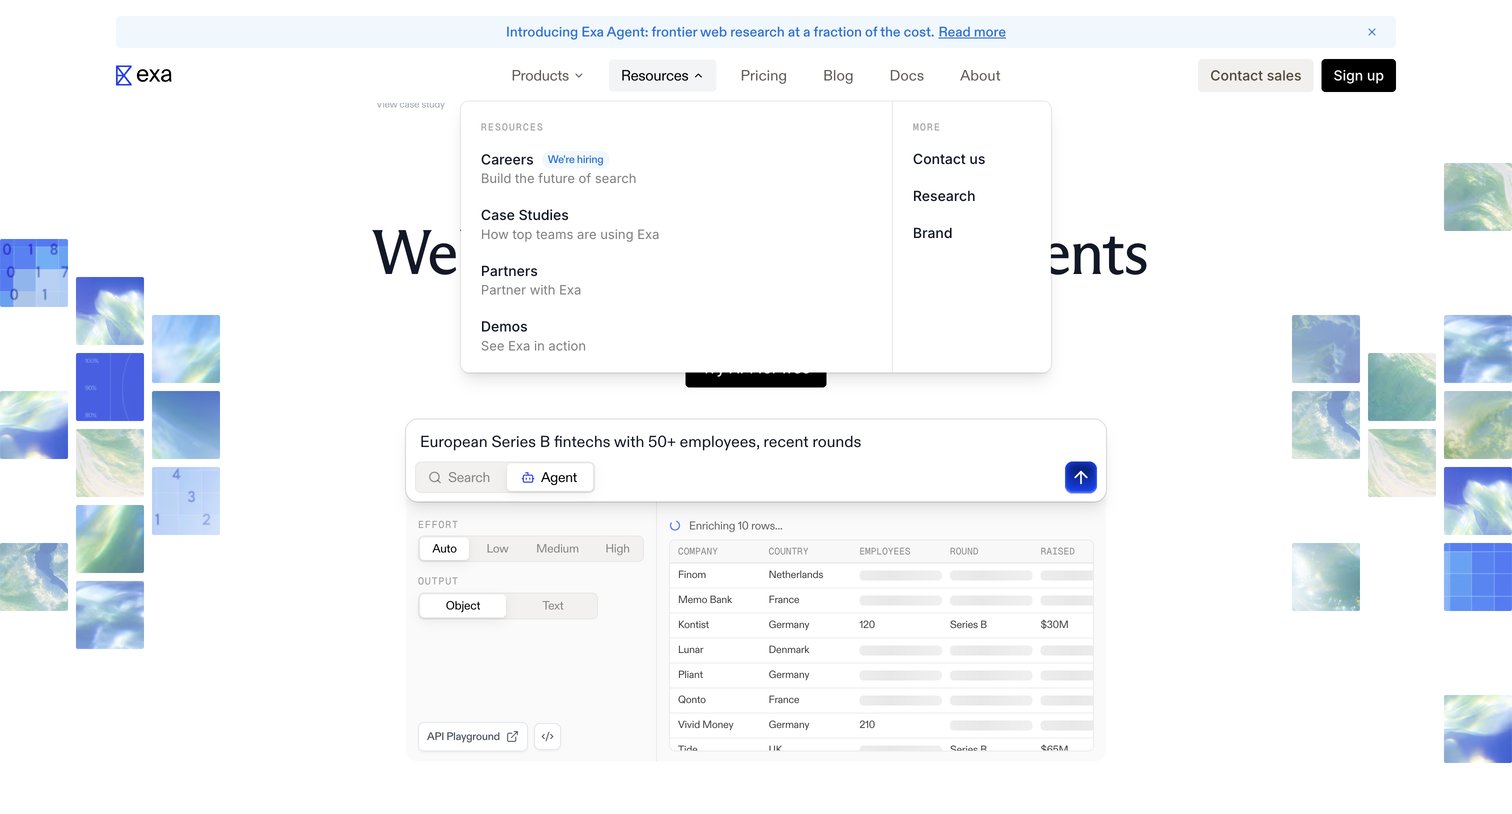The height and width of the screenshot is (814, 1512).
Task: Switch to Search mode toggle
Action: (460, 477)
